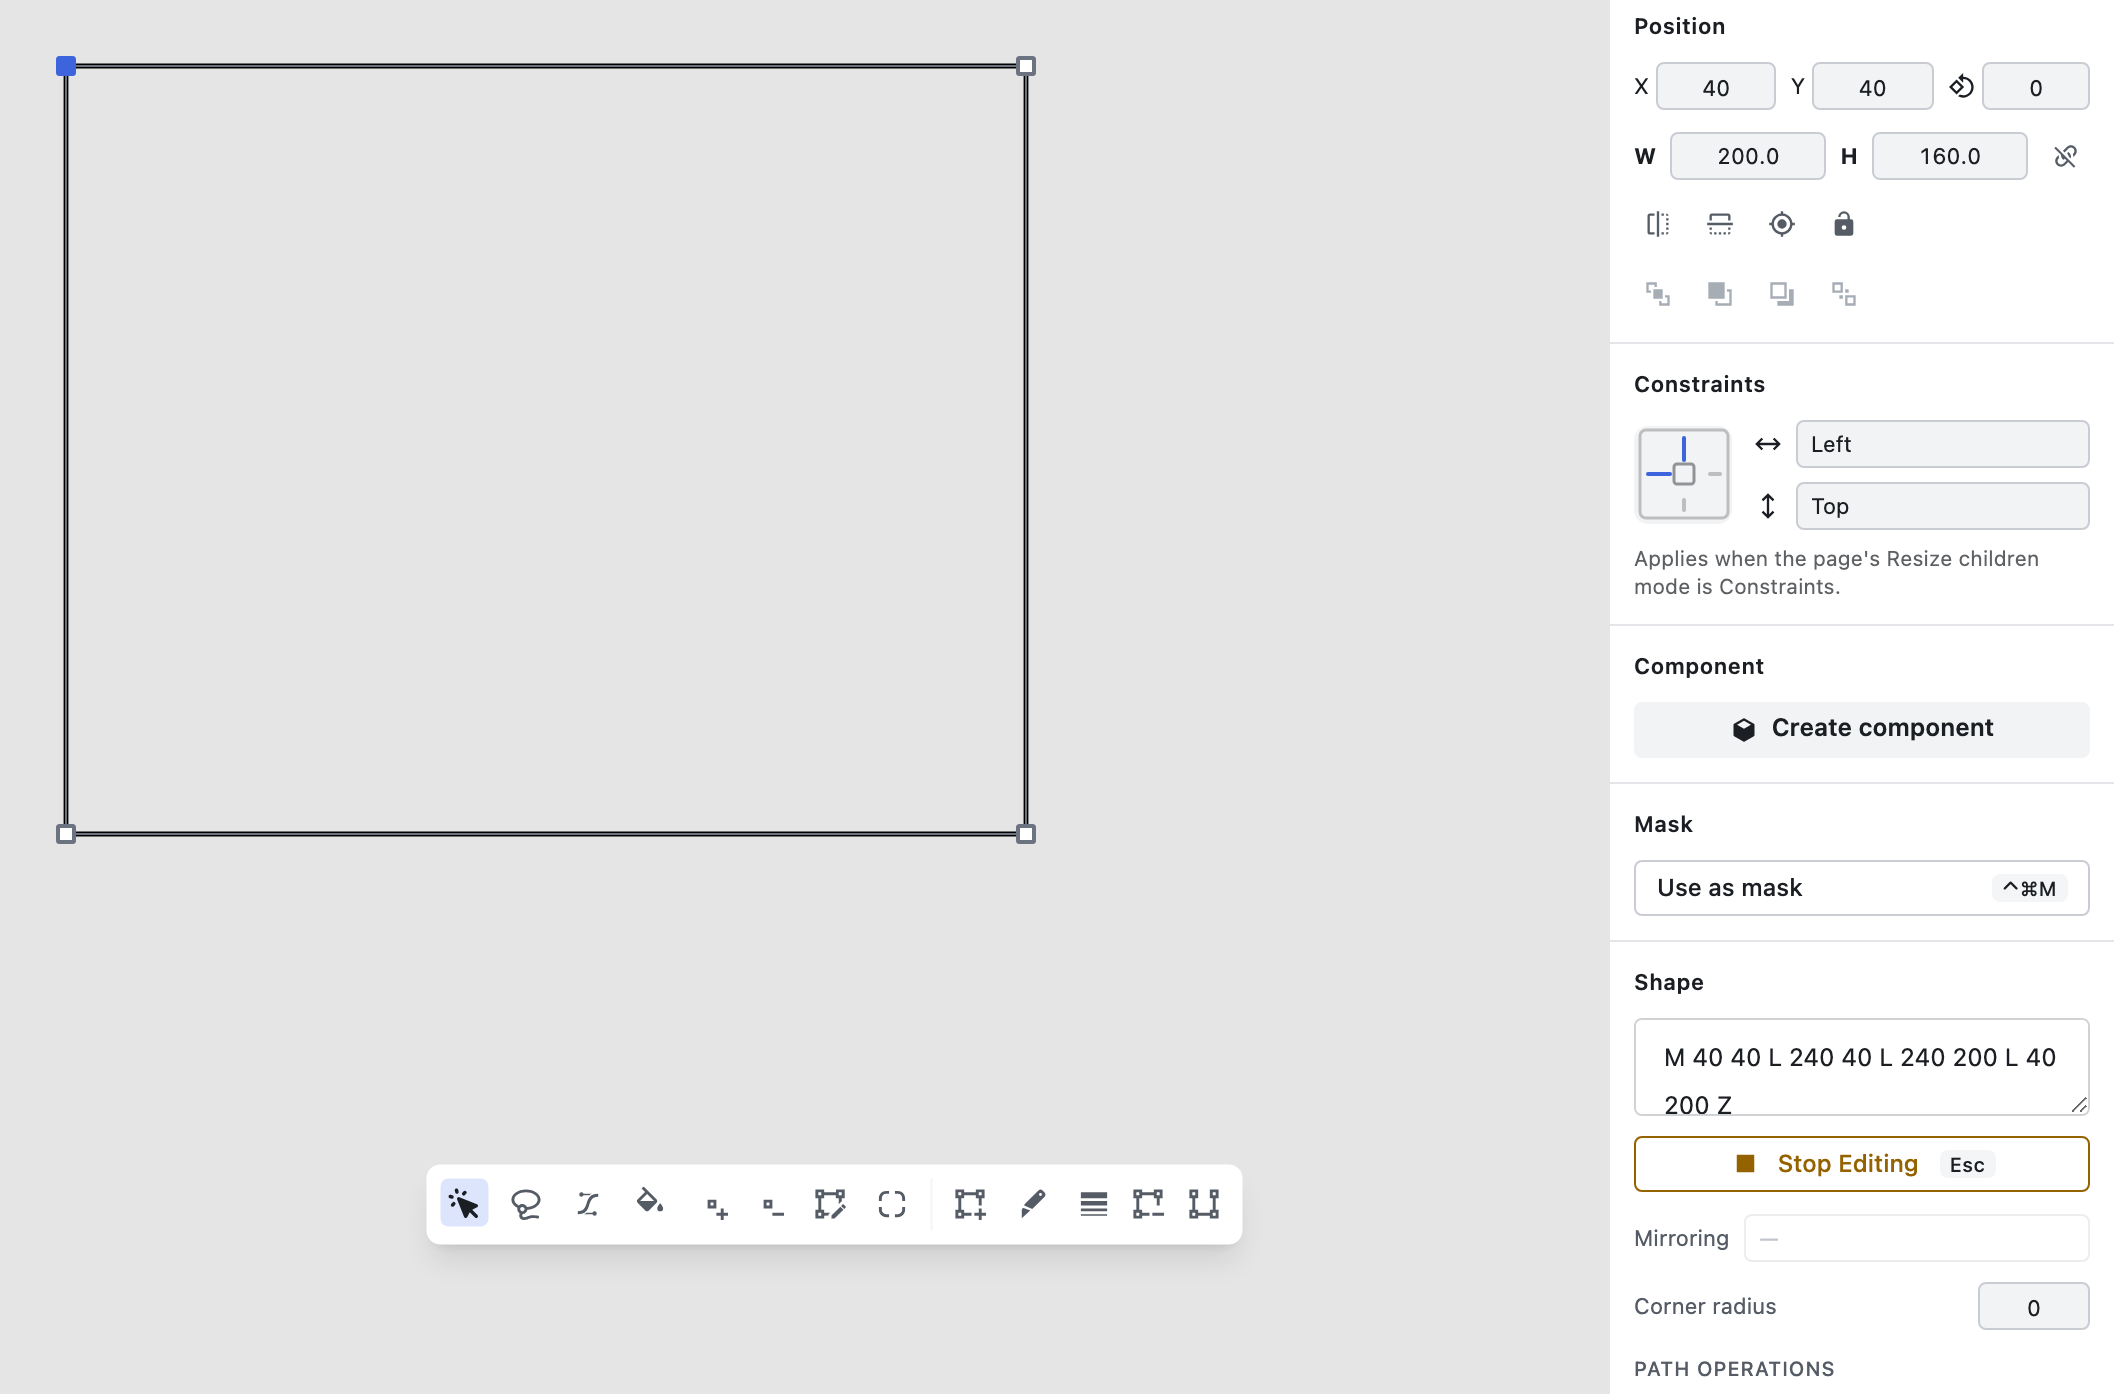The image size is (2114, 1394).
Task: Select the point selection cursor tool
Action: pos(464,1203)
